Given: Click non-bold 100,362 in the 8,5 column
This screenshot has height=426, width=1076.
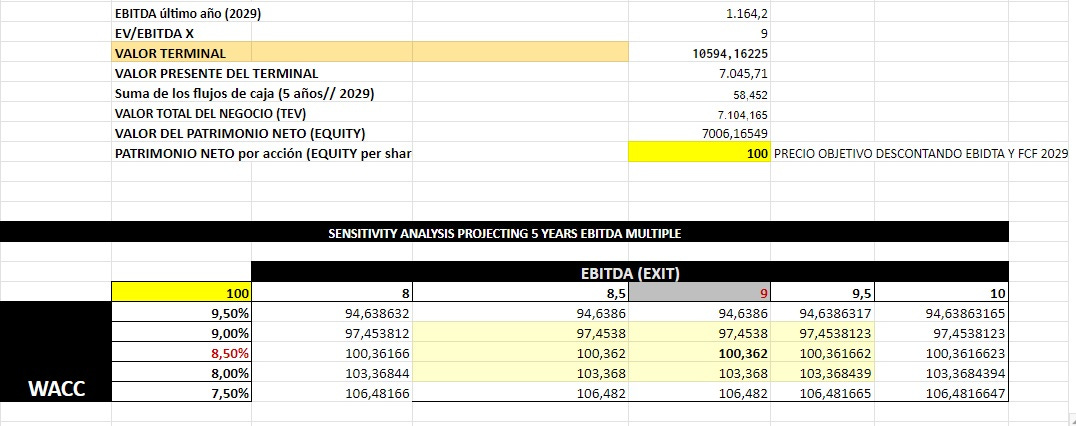Looking at the screenshot, I should [521, 353].
